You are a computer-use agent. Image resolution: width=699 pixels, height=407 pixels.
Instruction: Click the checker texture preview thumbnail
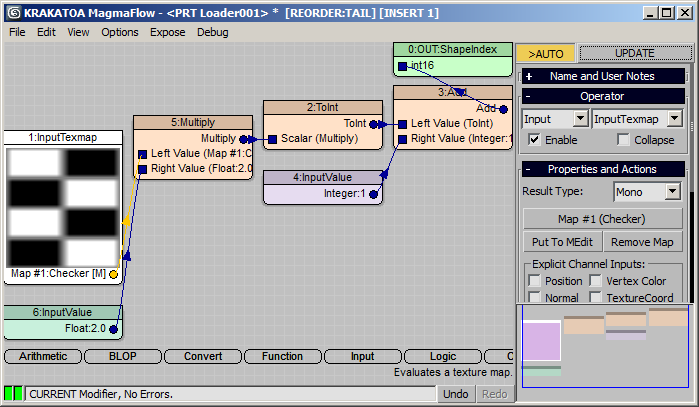coord(63,207)
